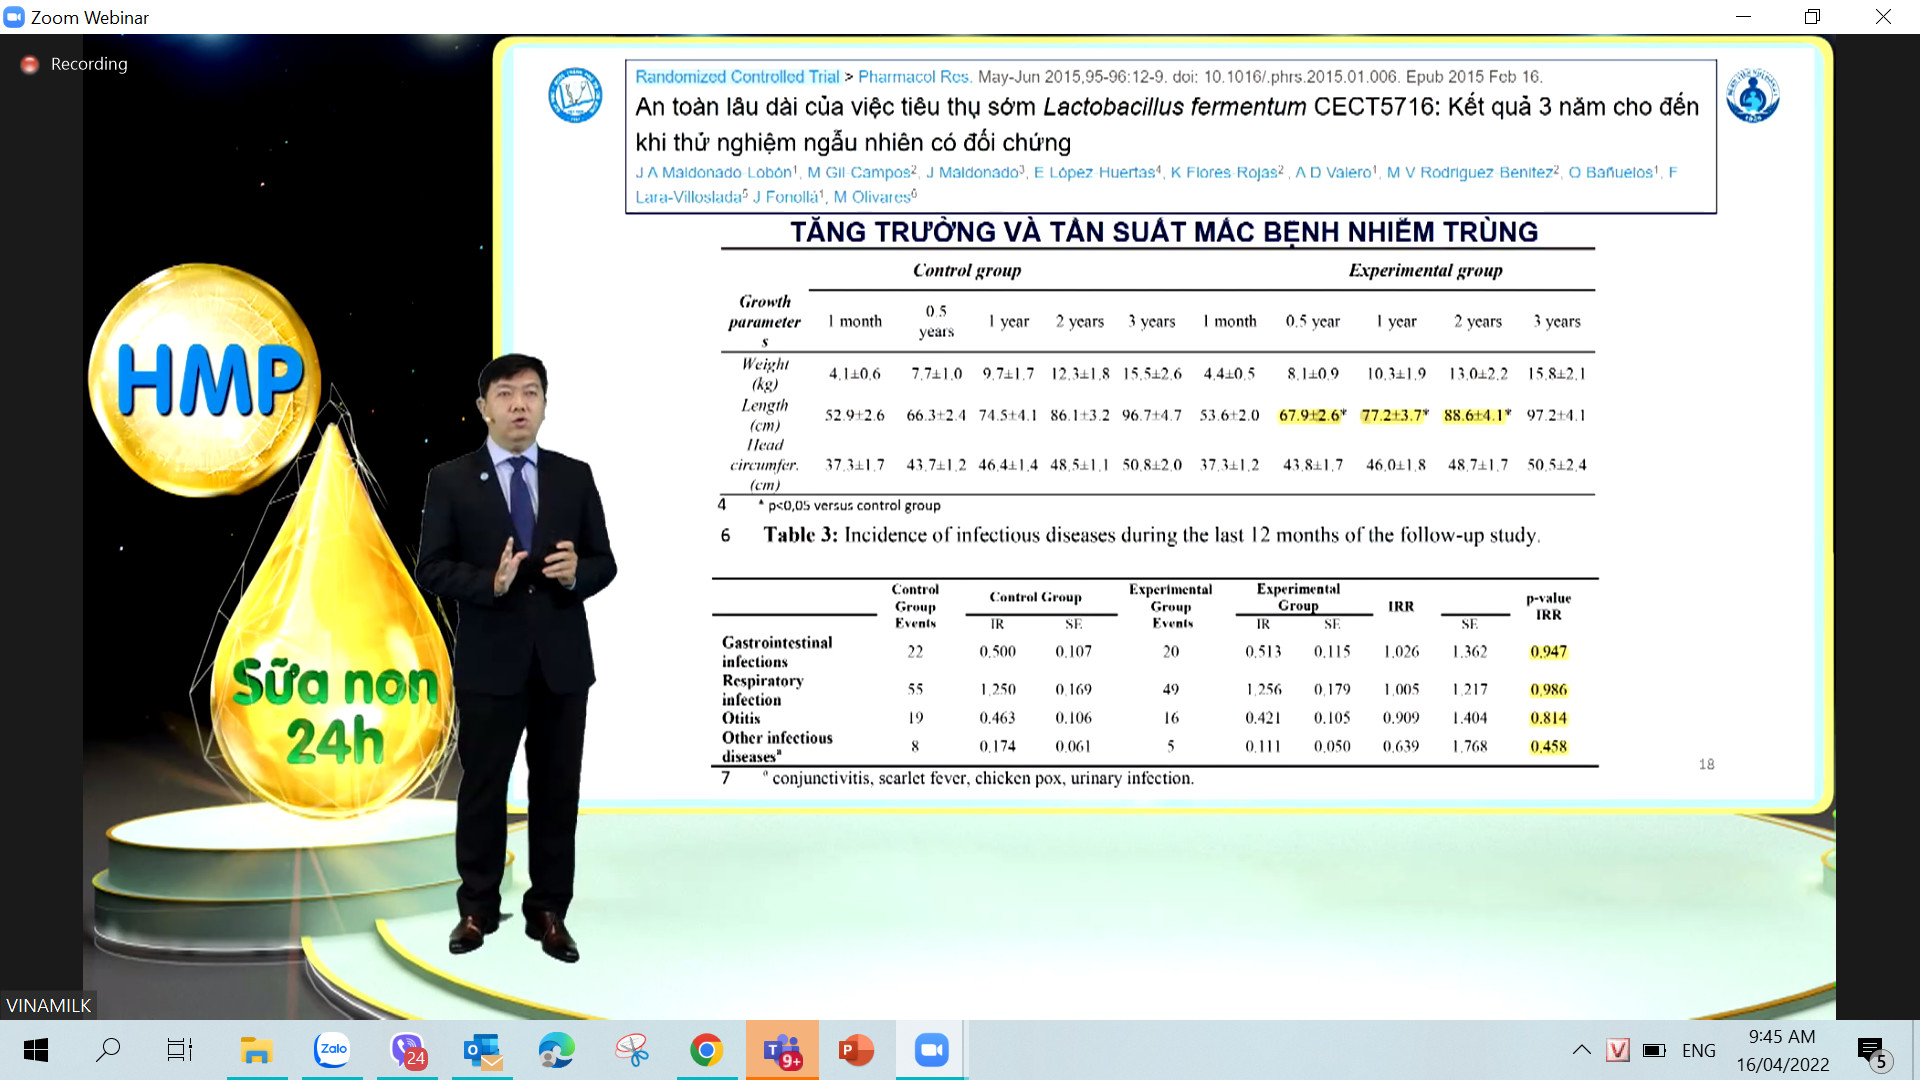Click the Gastrointestinal infections row label
1920x1080 pixels.
click(777, 652)
